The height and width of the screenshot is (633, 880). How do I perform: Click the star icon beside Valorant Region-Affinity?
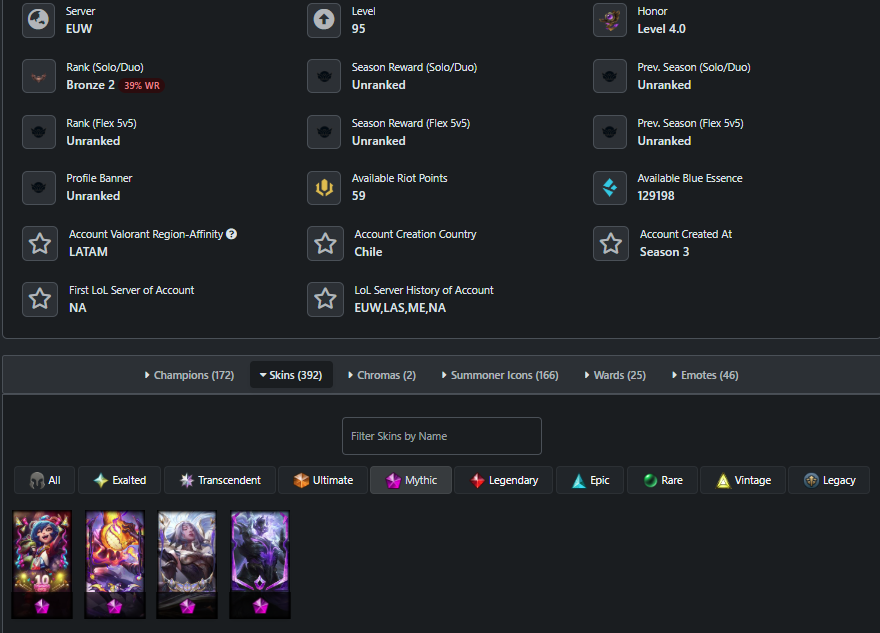pyautogui.click(x=40, y=244)
